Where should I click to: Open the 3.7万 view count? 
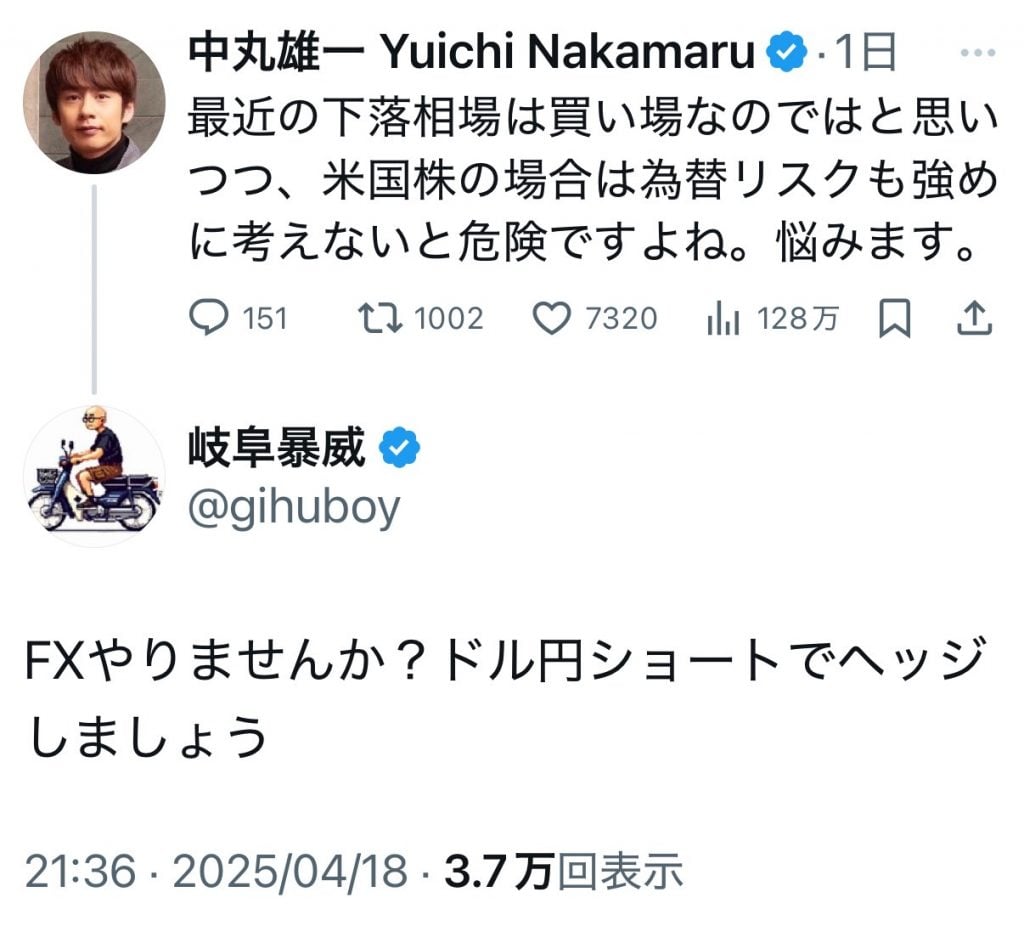coord(499,872)
